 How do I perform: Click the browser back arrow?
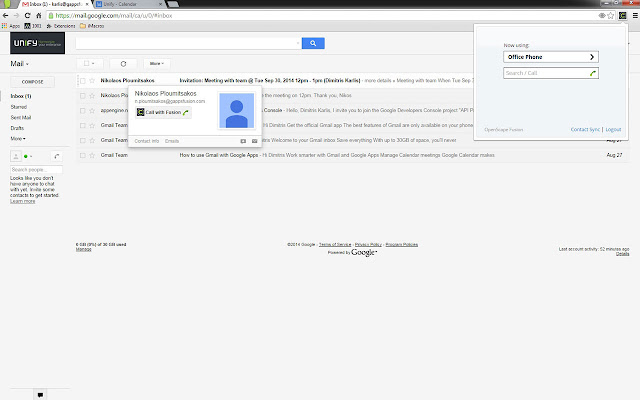coord(5,16)
